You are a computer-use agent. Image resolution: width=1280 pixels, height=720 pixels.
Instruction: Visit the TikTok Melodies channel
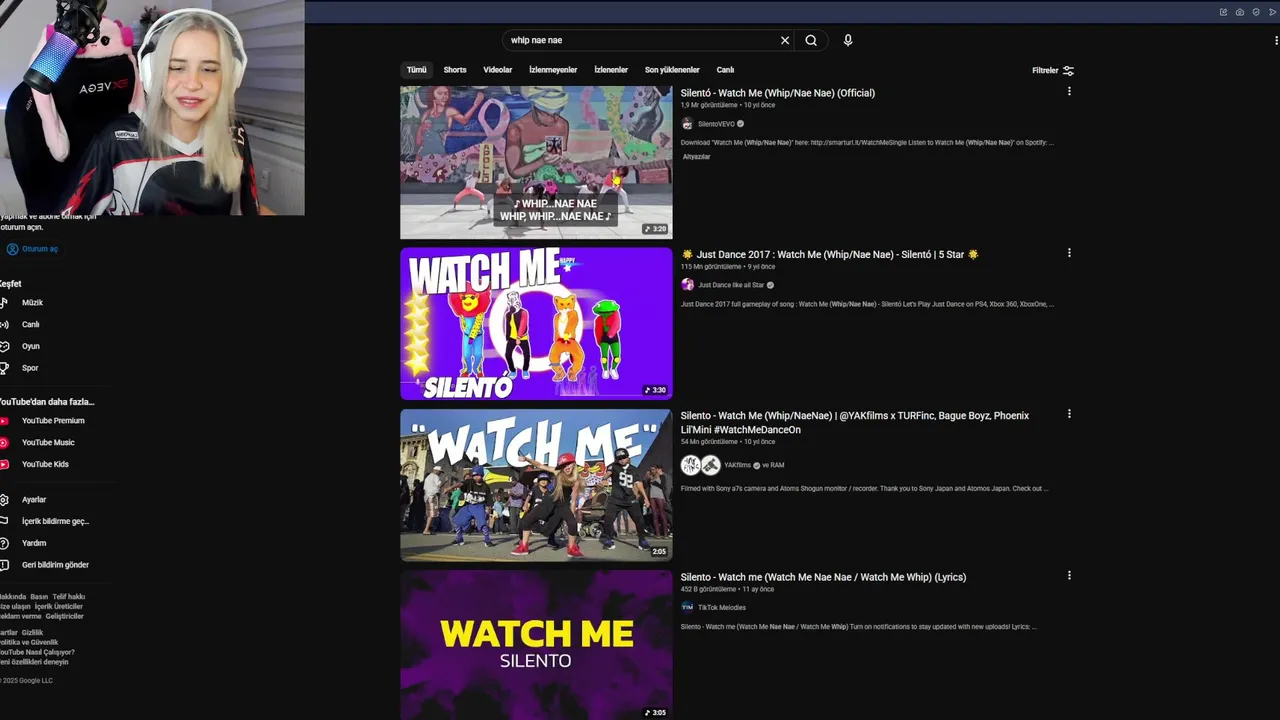(x=721, y=607)
